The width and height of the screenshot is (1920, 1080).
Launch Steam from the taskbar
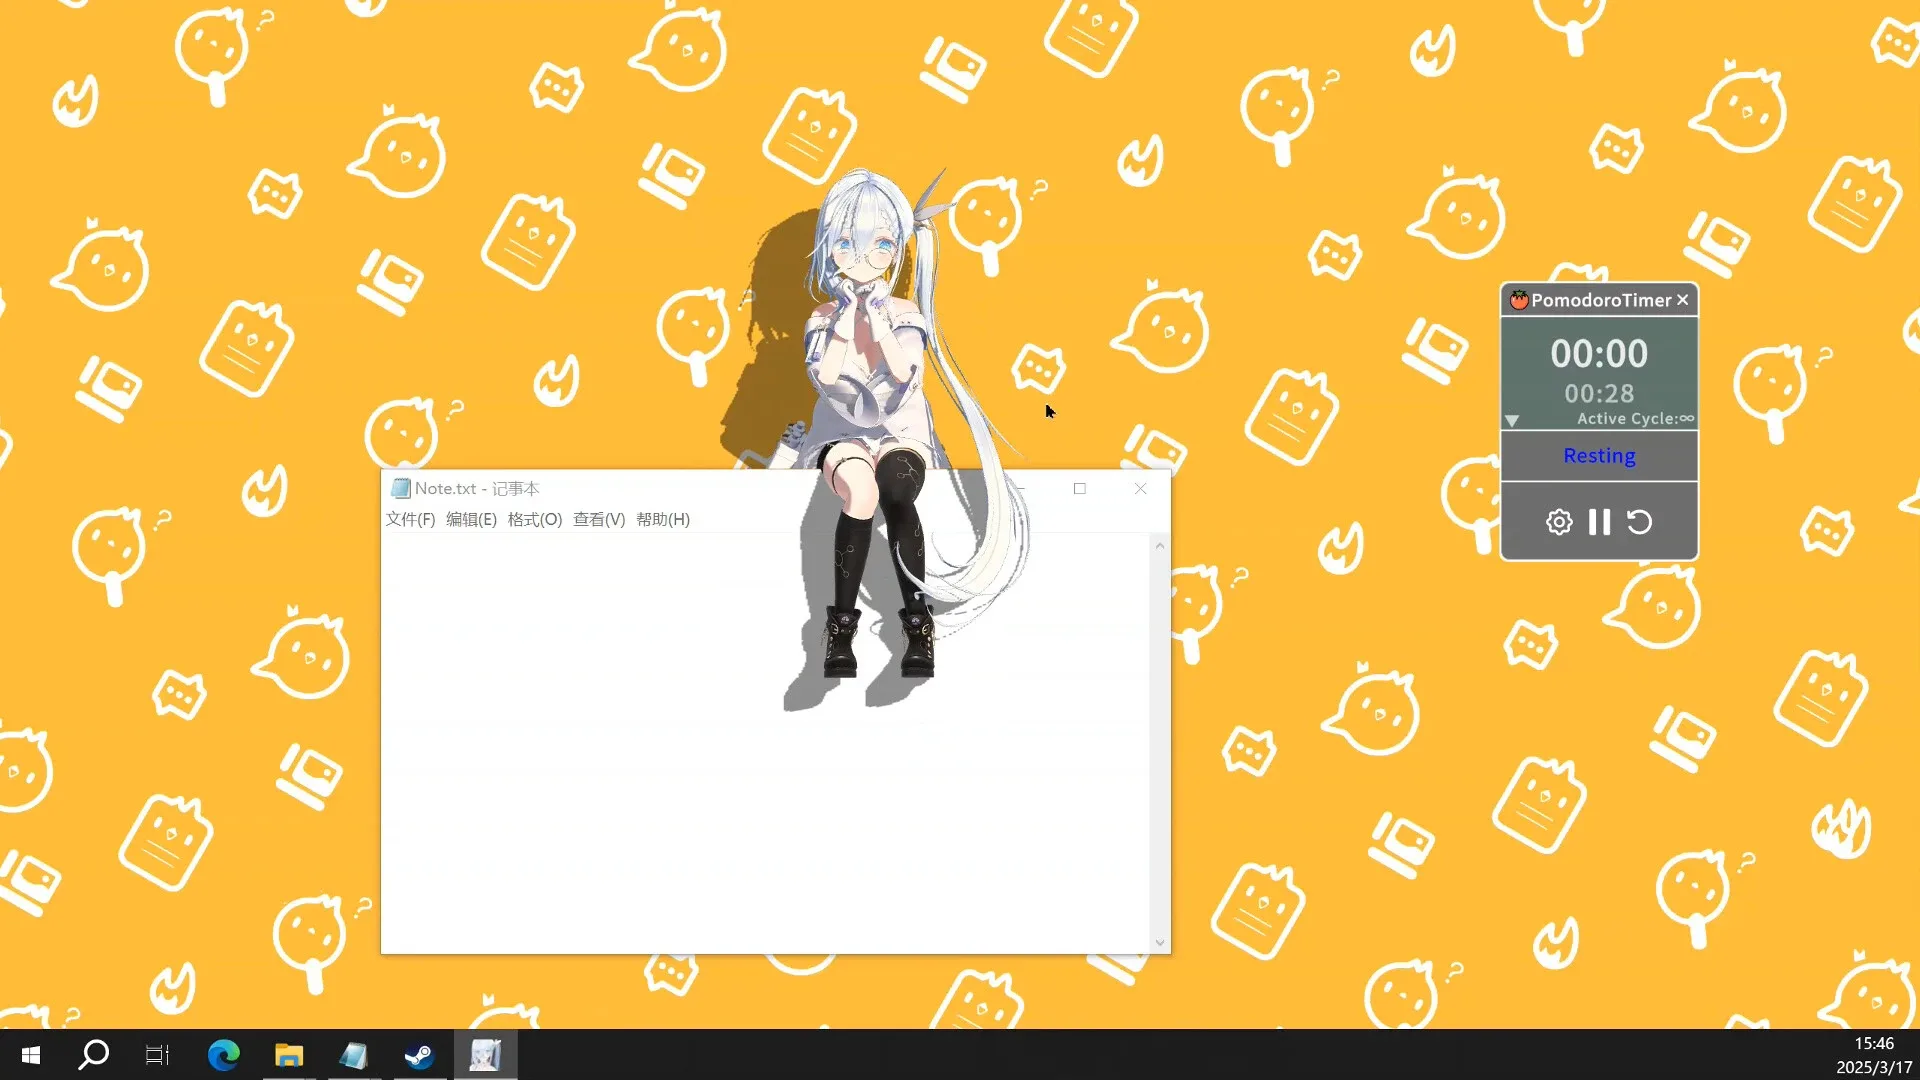click(420, 1055)
